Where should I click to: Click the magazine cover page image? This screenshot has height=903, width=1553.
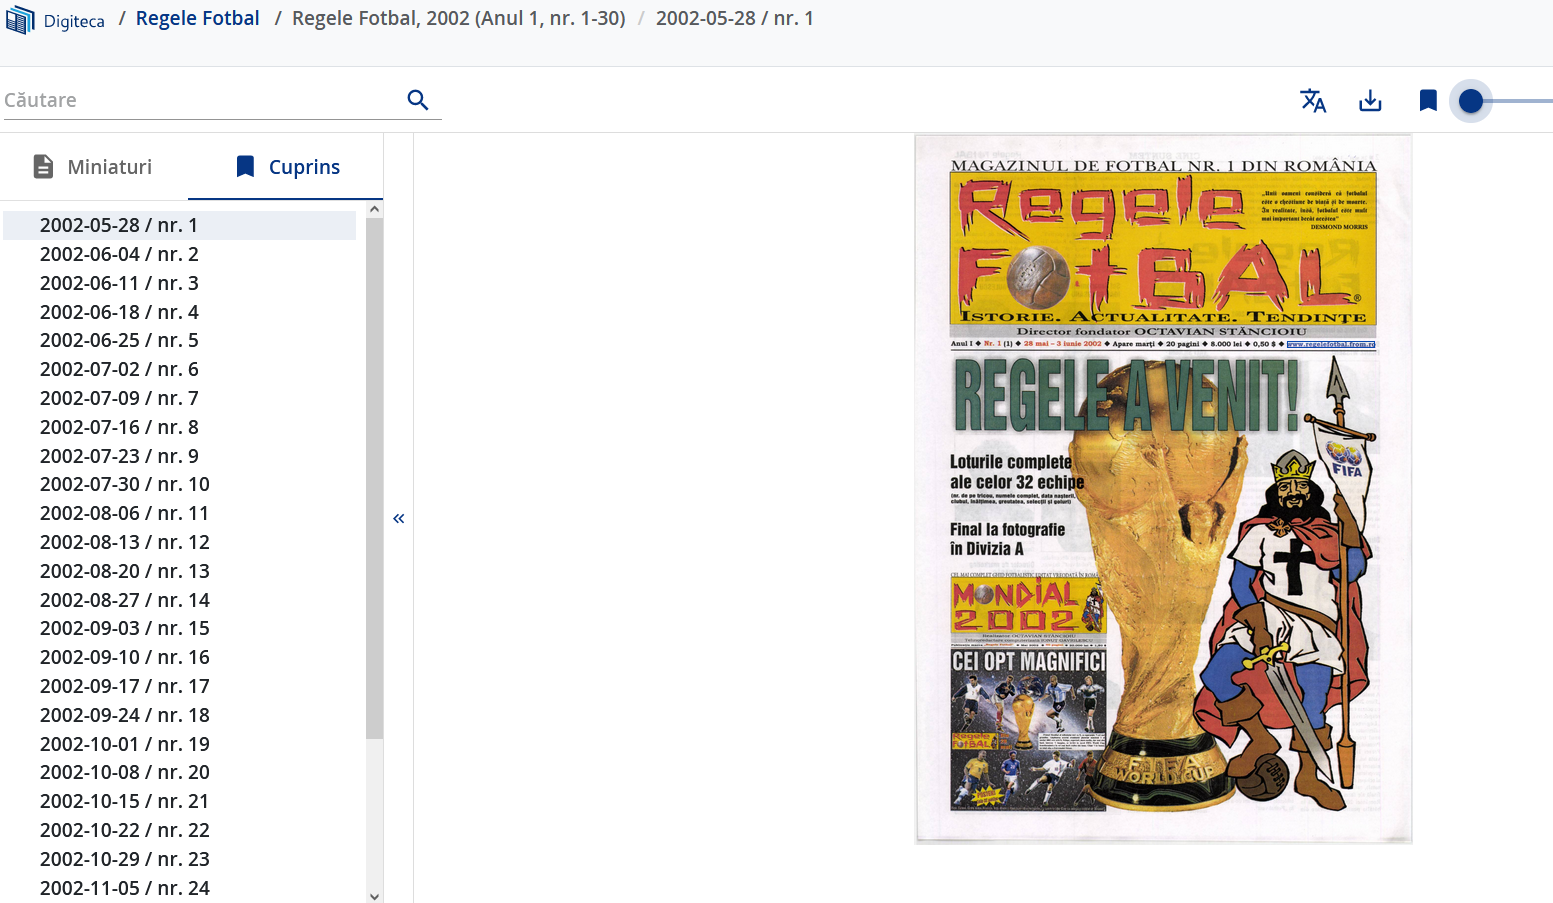[1163, 489]
